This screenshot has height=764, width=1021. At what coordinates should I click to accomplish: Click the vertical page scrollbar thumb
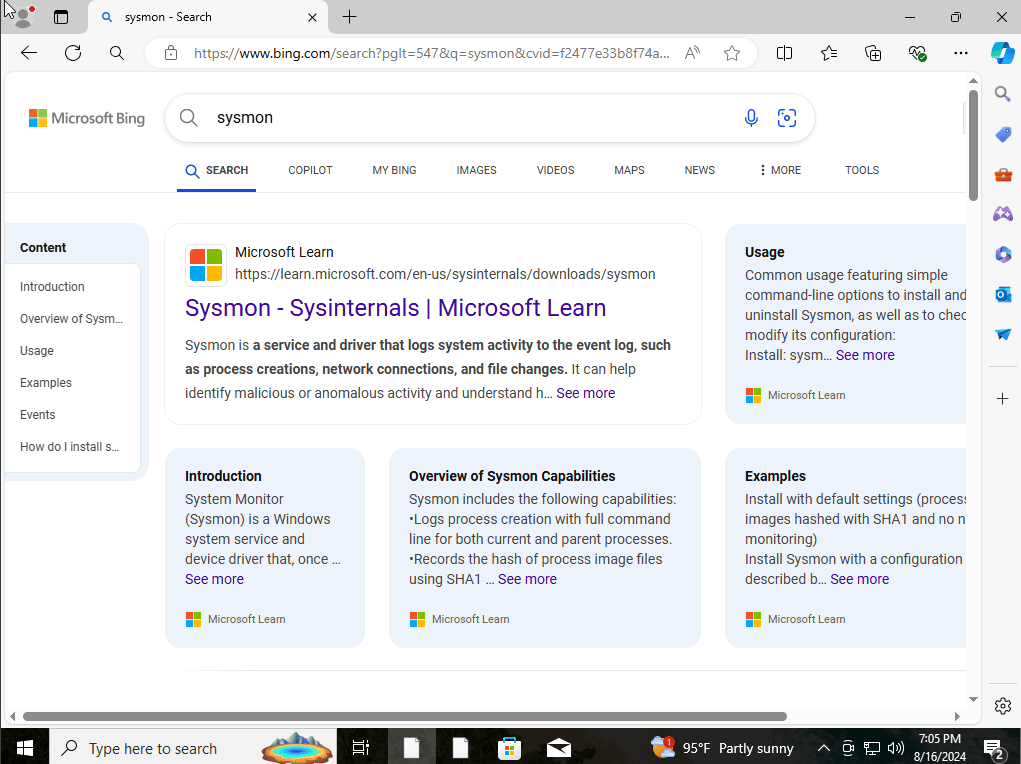pyautogui.click(x=973, y=145)
